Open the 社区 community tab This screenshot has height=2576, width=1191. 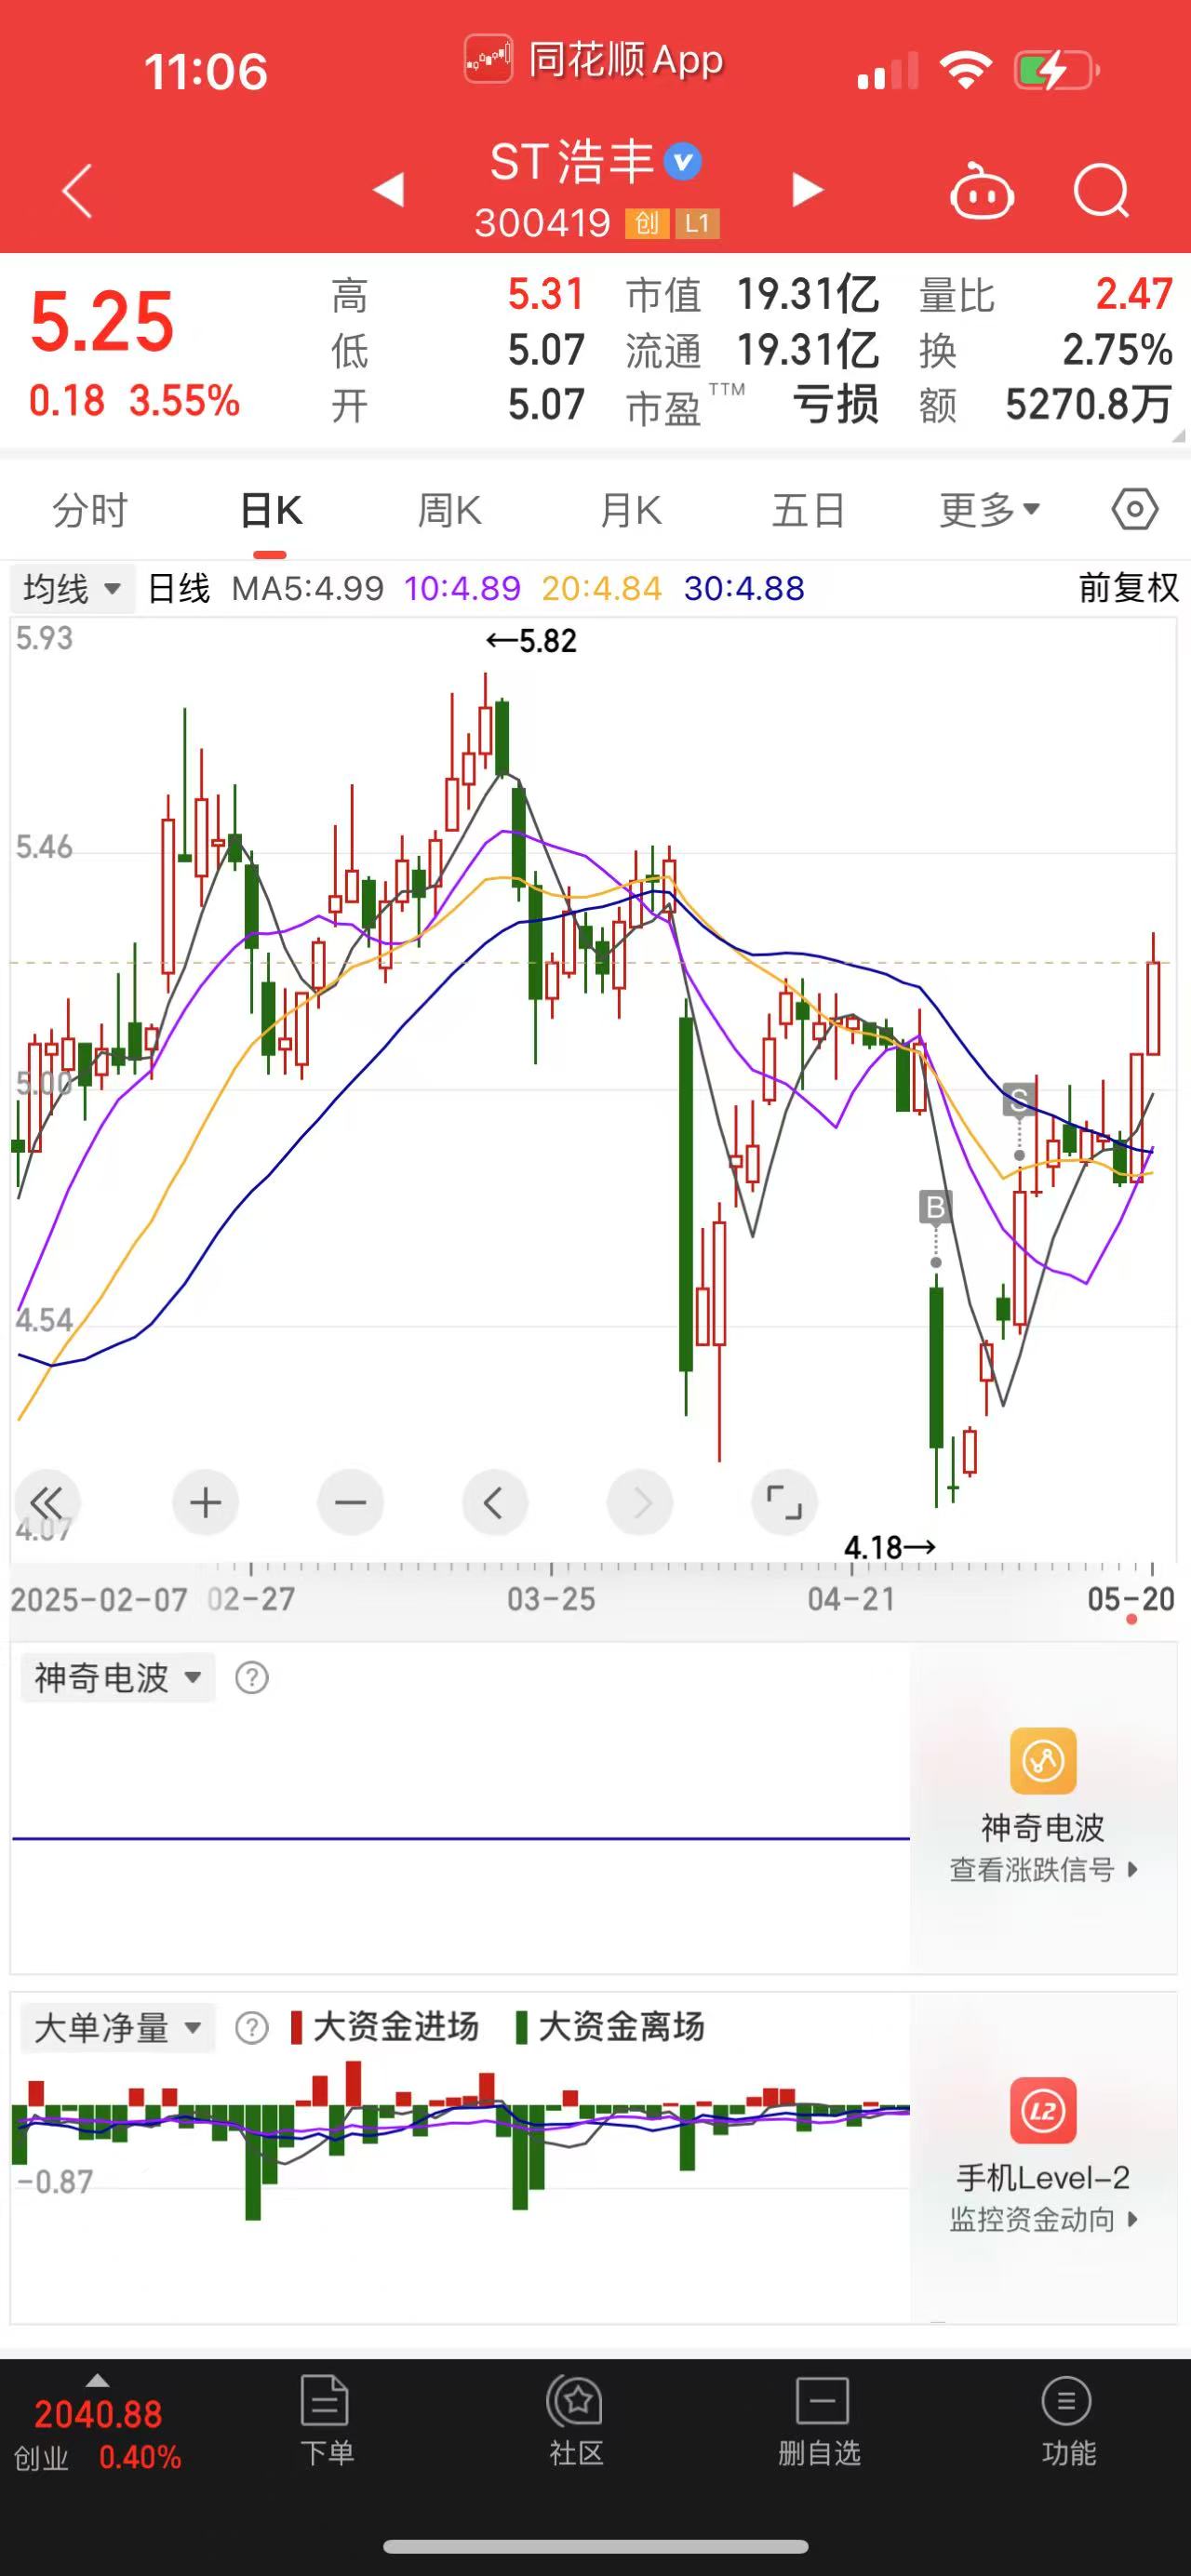(576, 2420)
